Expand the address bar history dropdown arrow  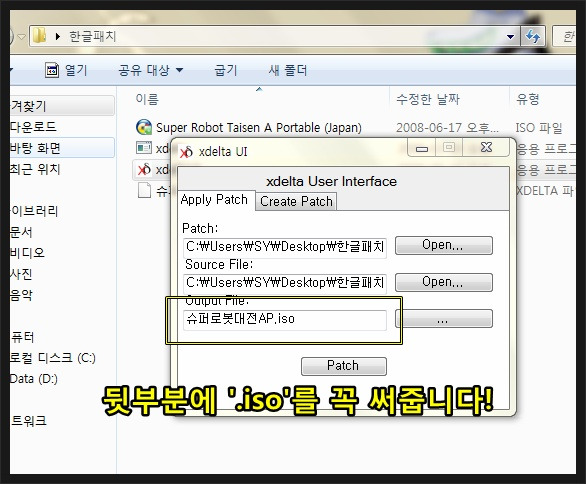click(x=510, y=36)
